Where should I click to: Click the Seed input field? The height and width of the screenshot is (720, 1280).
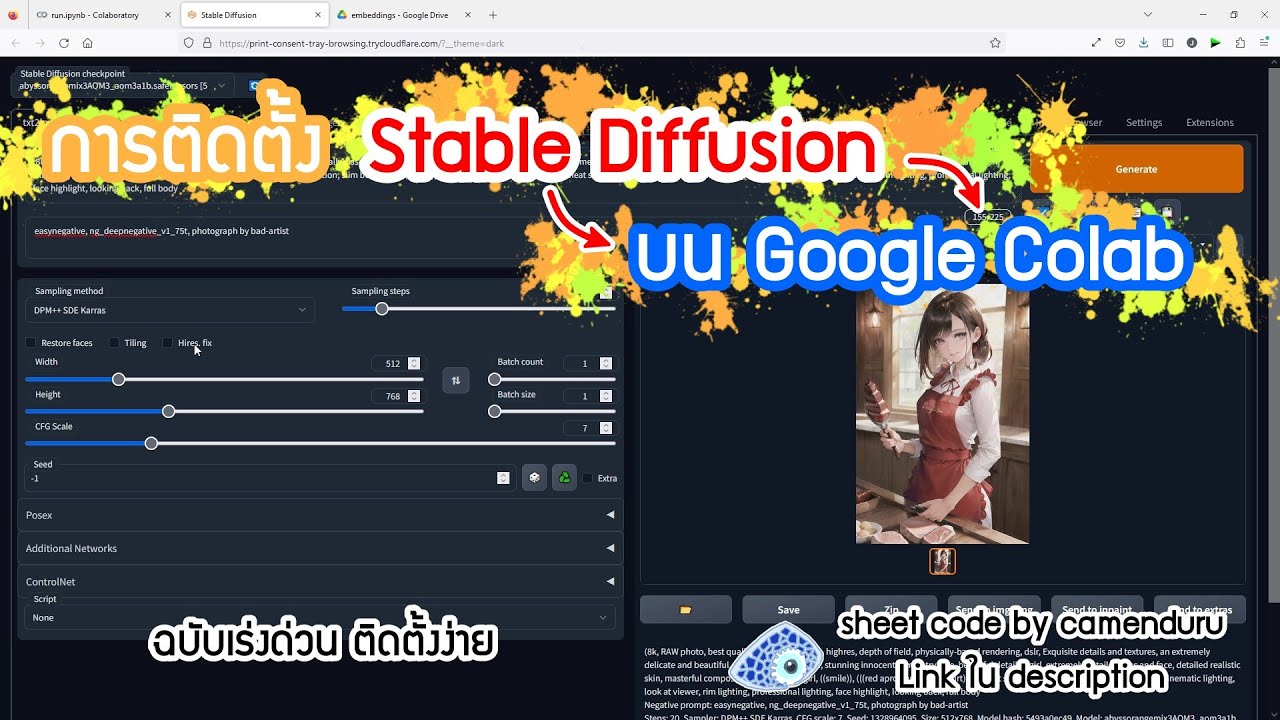[269, 478]
